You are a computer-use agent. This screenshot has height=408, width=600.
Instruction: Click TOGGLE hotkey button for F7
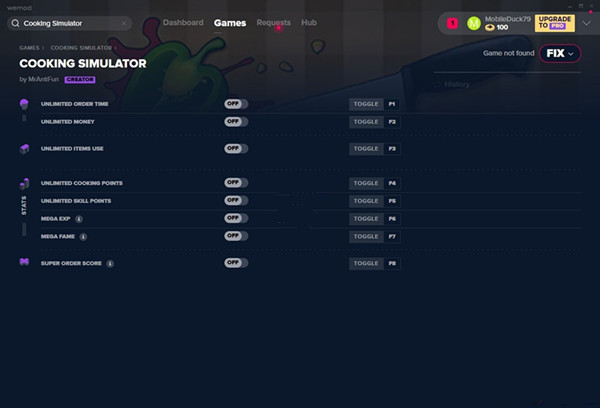366,237
